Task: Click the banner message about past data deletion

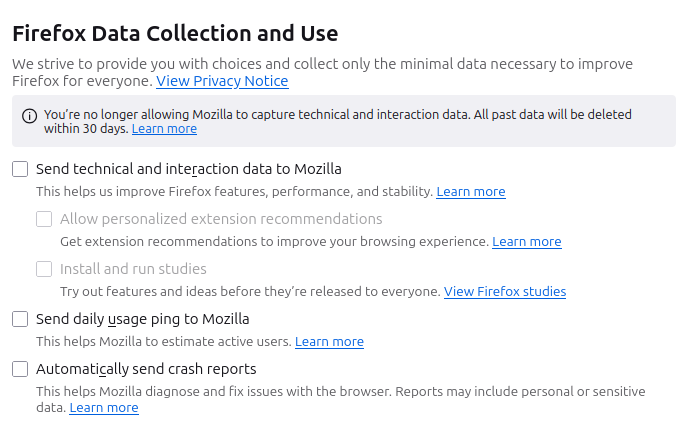Action: (x=337, y=121)
